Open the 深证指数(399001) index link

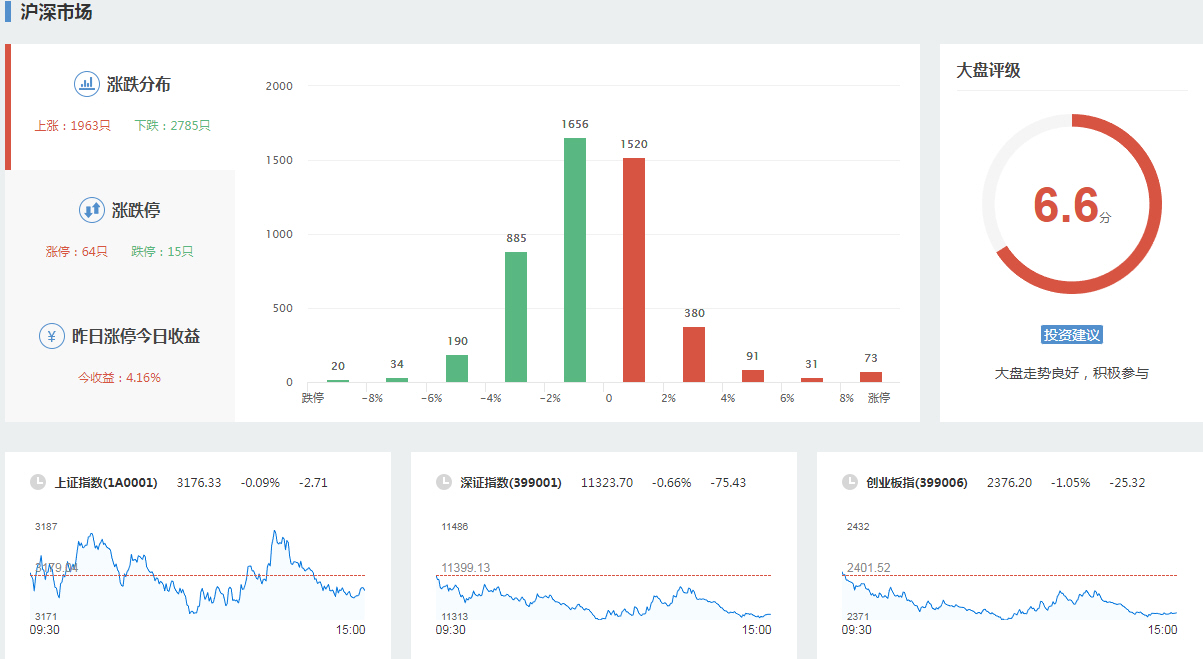tap(511, 483)
